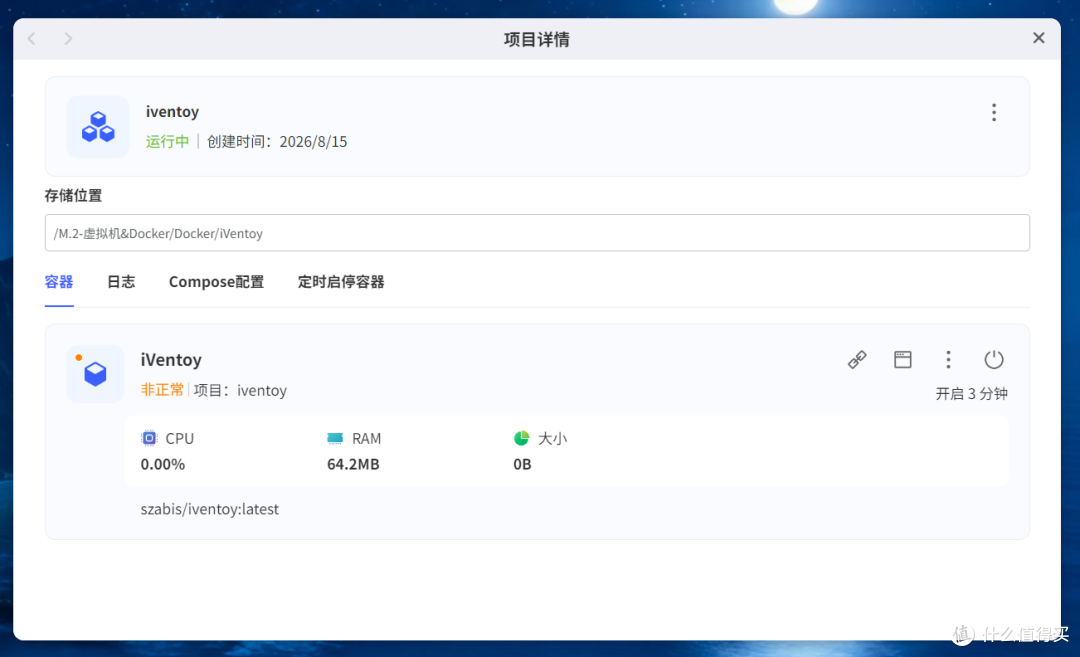
Task: Click the 运行中 status text
Action: [167, 141]
